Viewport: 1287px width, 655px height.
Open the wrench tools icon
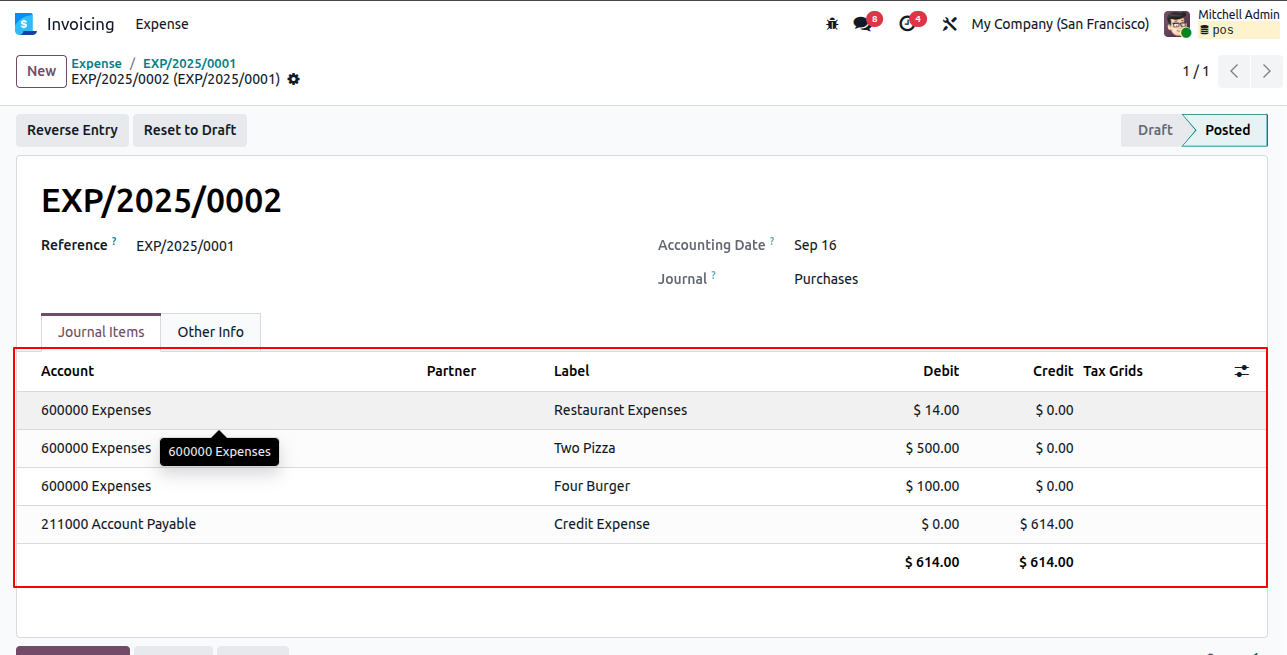pyautogui.click(x=950, y=24)
